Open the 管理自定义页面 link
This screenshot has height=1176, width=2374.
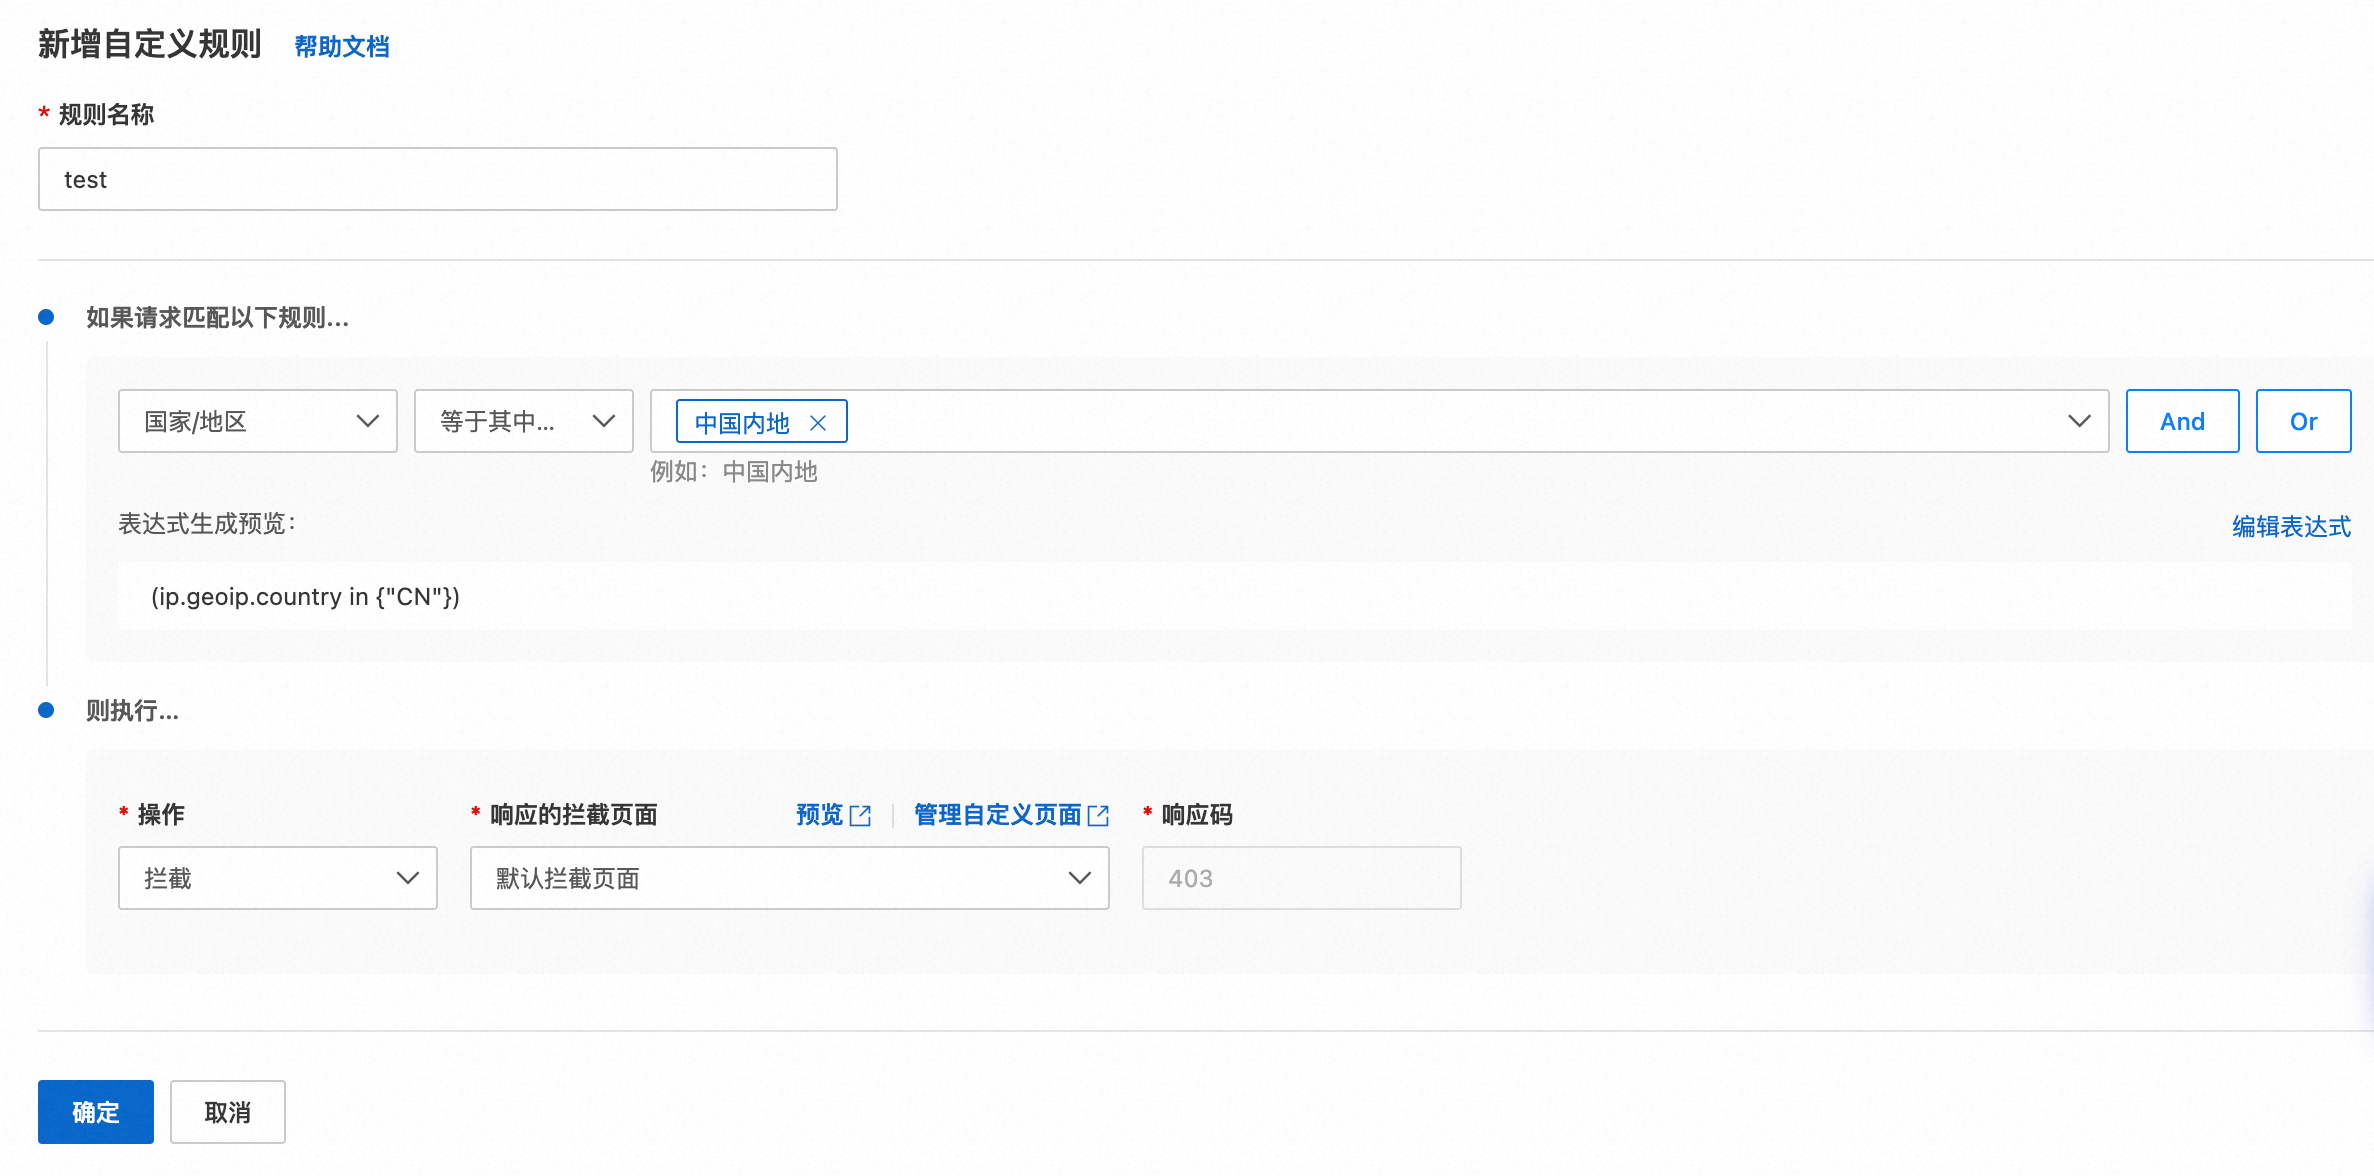pyautogui.click(x=997, y=815)
